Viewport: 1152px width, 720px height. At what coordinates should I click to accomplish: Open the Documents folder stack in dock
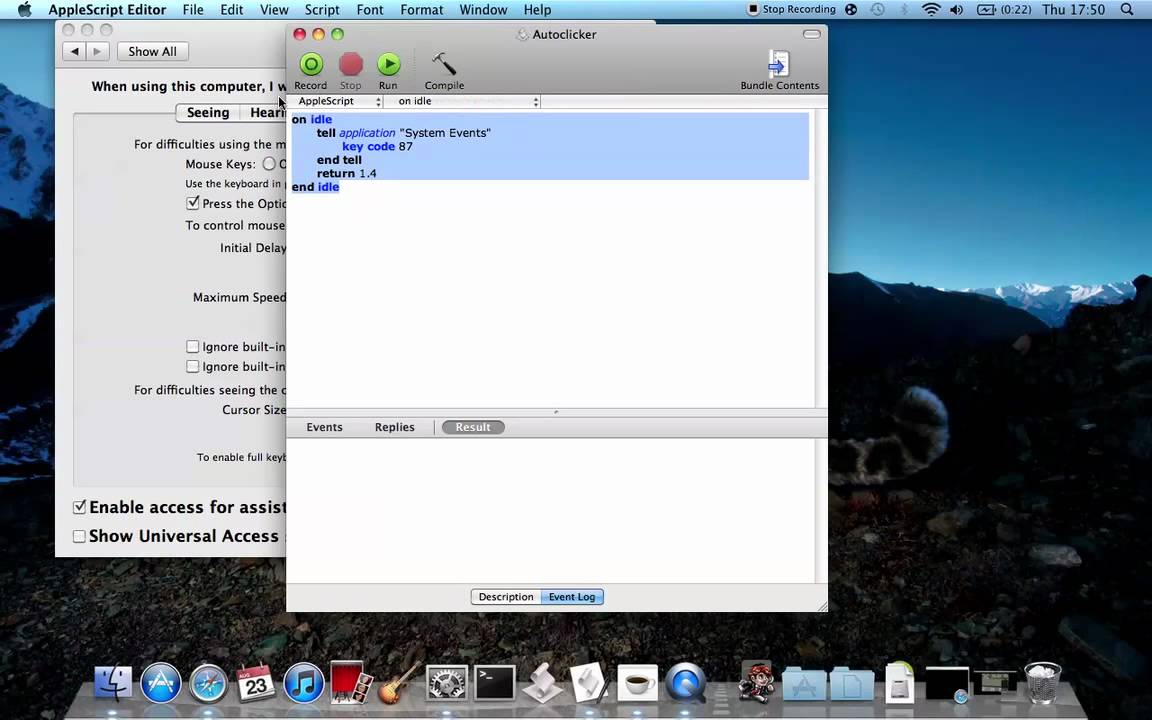point(852,685)
